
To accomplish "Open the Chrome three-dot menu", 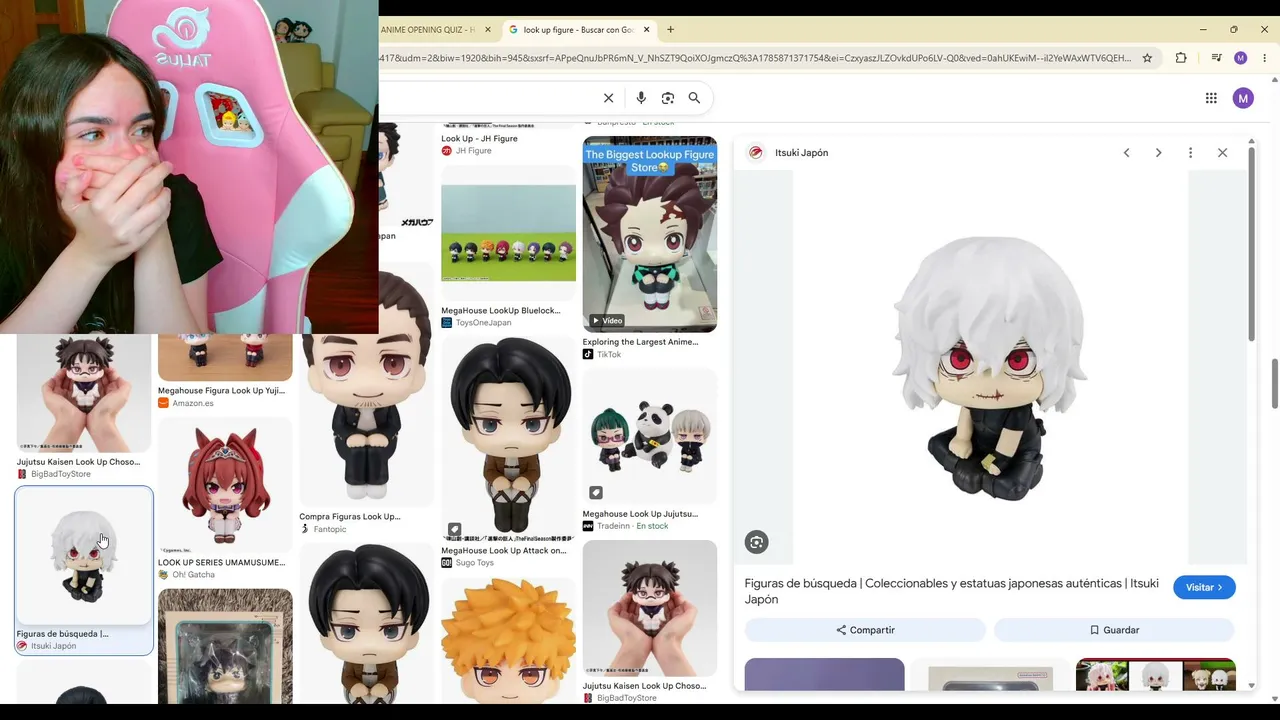I will (1264, 58).
